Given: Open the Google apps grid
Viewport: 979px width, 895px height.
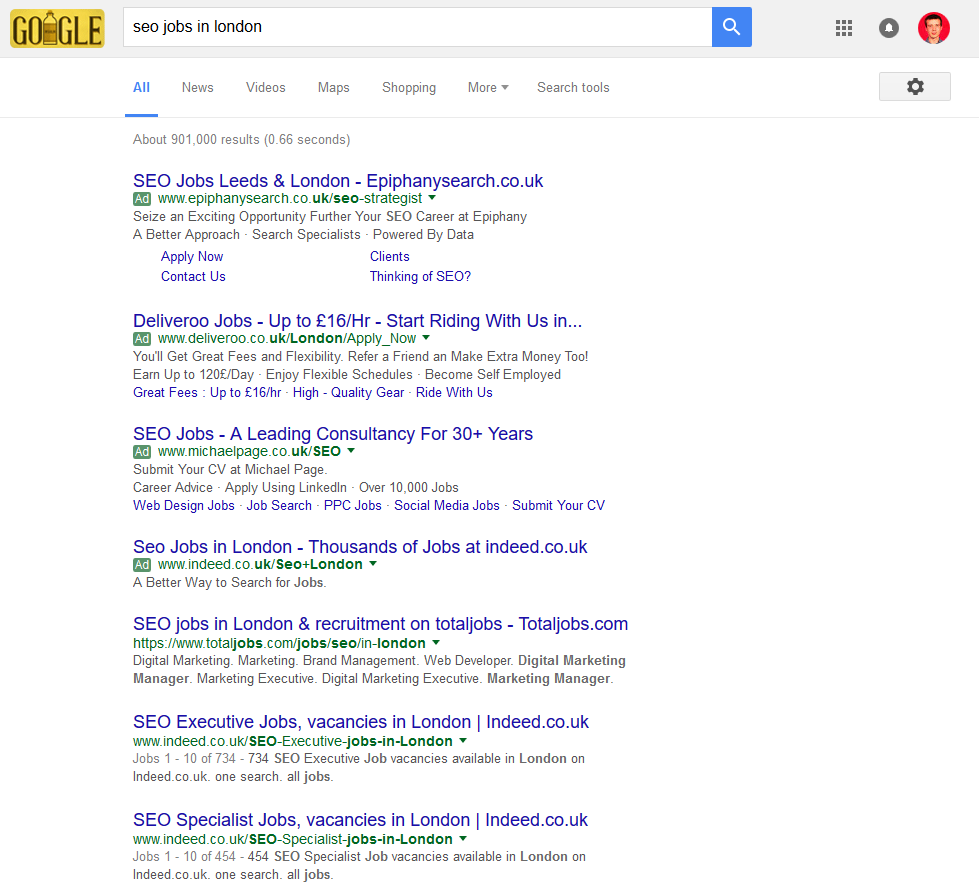Looking at the screenshot, I should click(x=844, y=27).
